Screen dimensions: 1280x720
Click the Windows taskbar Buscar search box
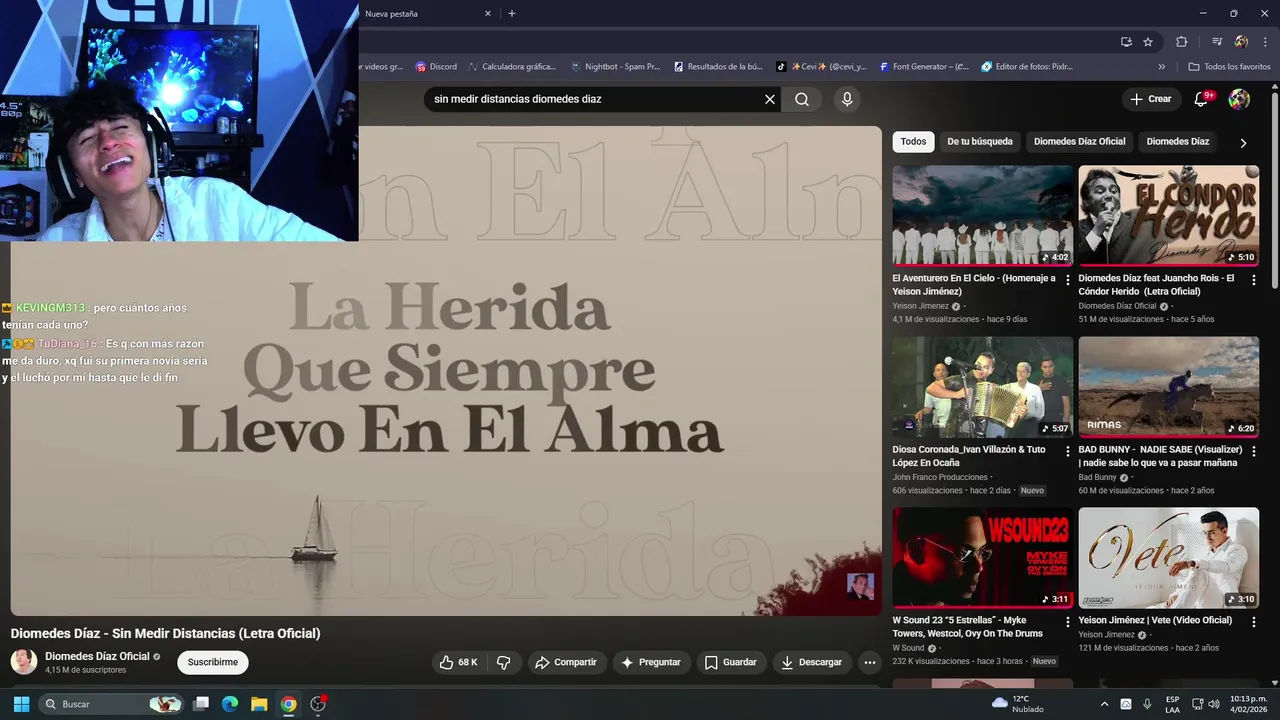click(111, 704)
